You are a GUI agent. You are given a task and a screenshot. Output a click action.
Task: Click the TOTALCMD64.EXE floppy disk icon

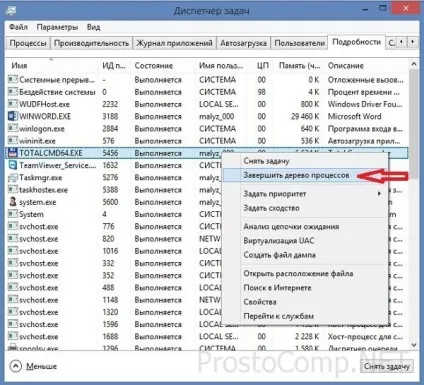point(13,153)
